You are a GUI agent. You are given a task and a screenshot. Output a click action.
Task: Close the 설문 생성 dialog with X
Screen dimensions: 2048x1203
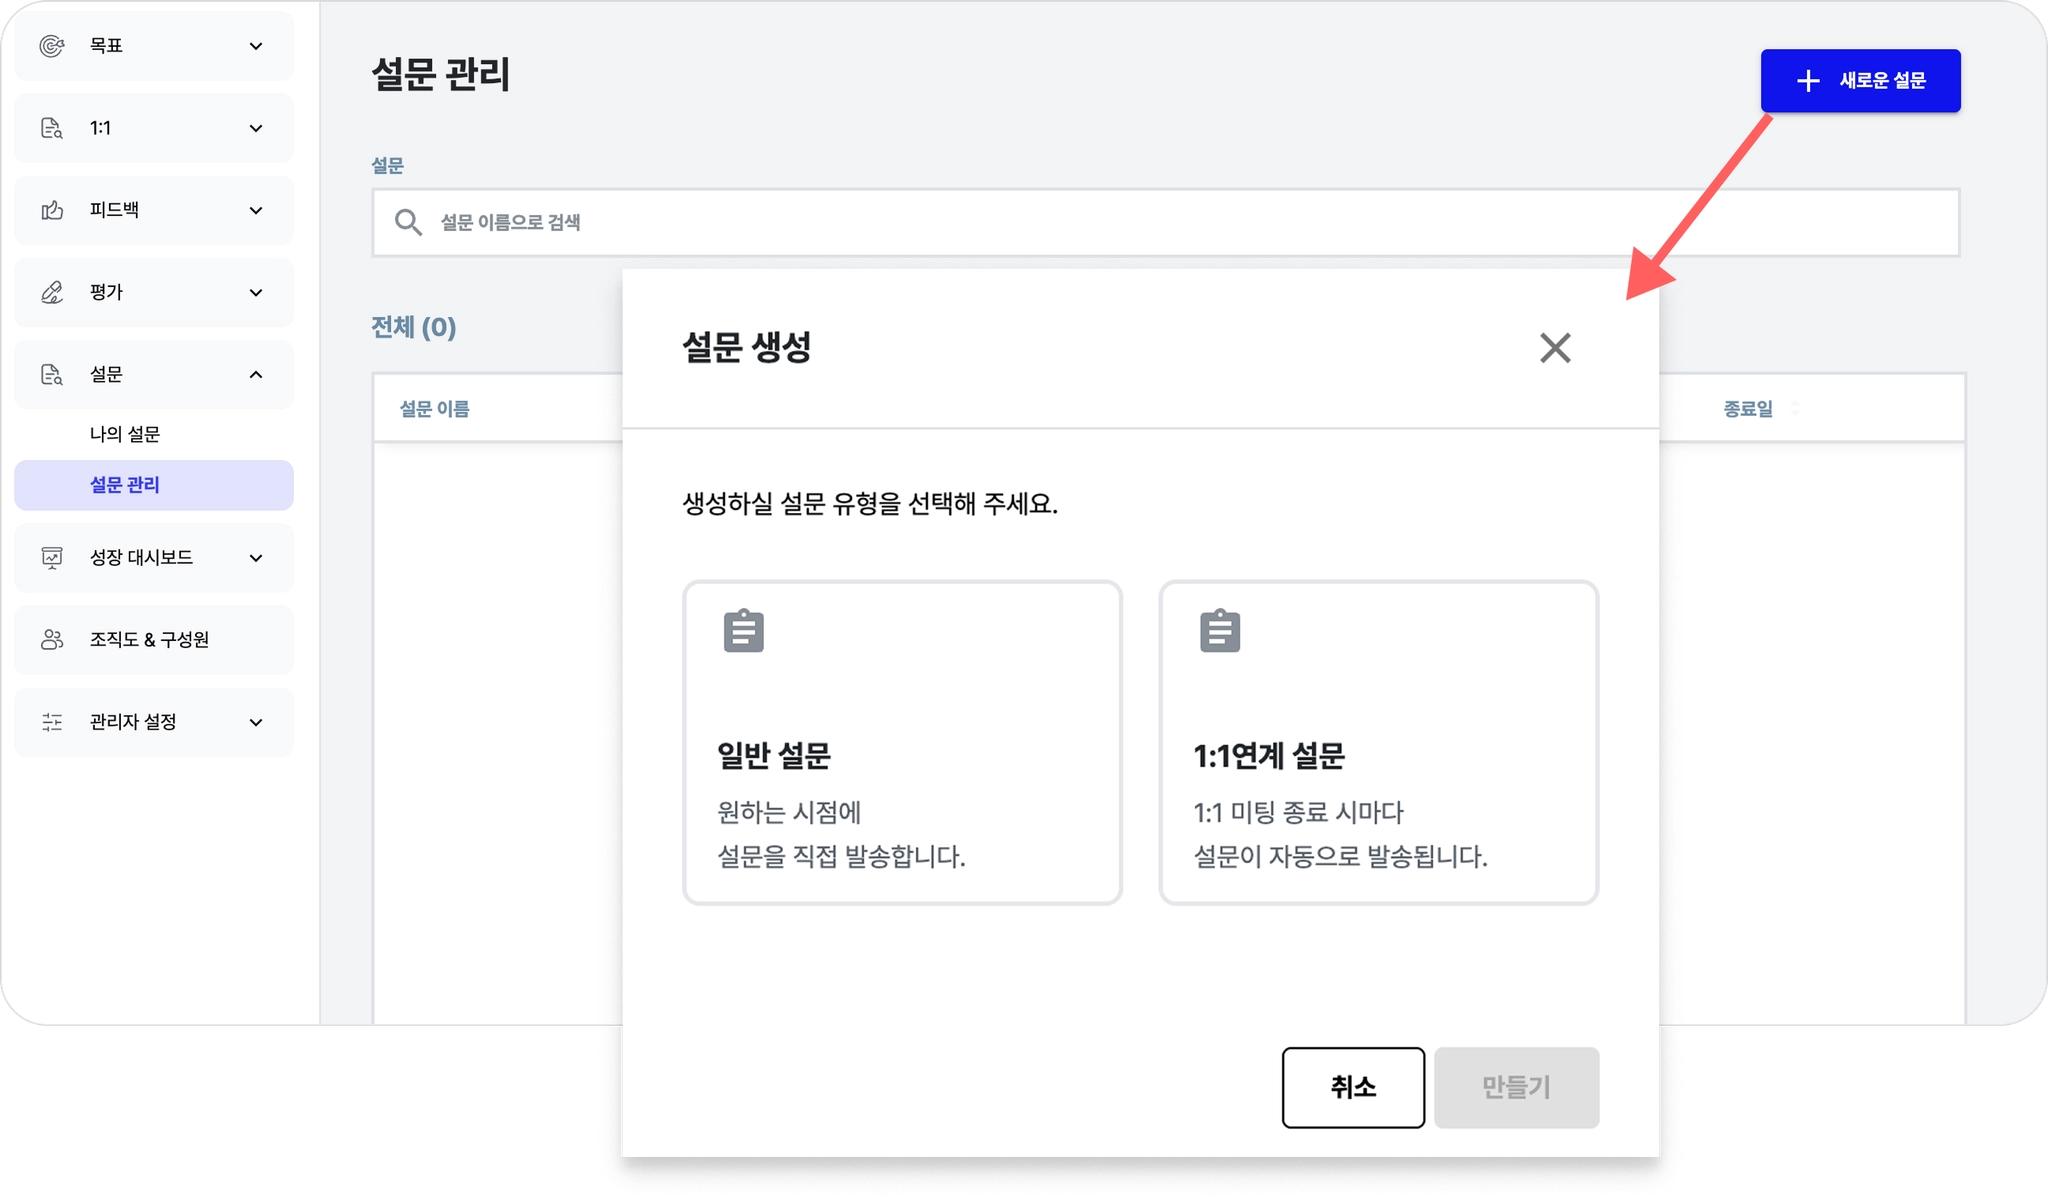pos(1555,348)
